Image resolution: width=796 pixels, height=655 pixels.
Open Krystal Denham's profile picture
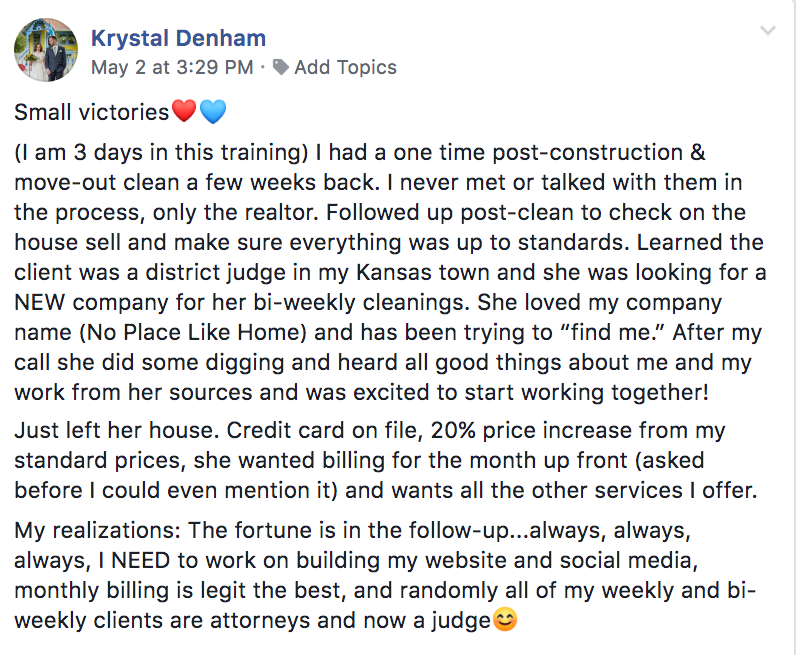(45, 50)
